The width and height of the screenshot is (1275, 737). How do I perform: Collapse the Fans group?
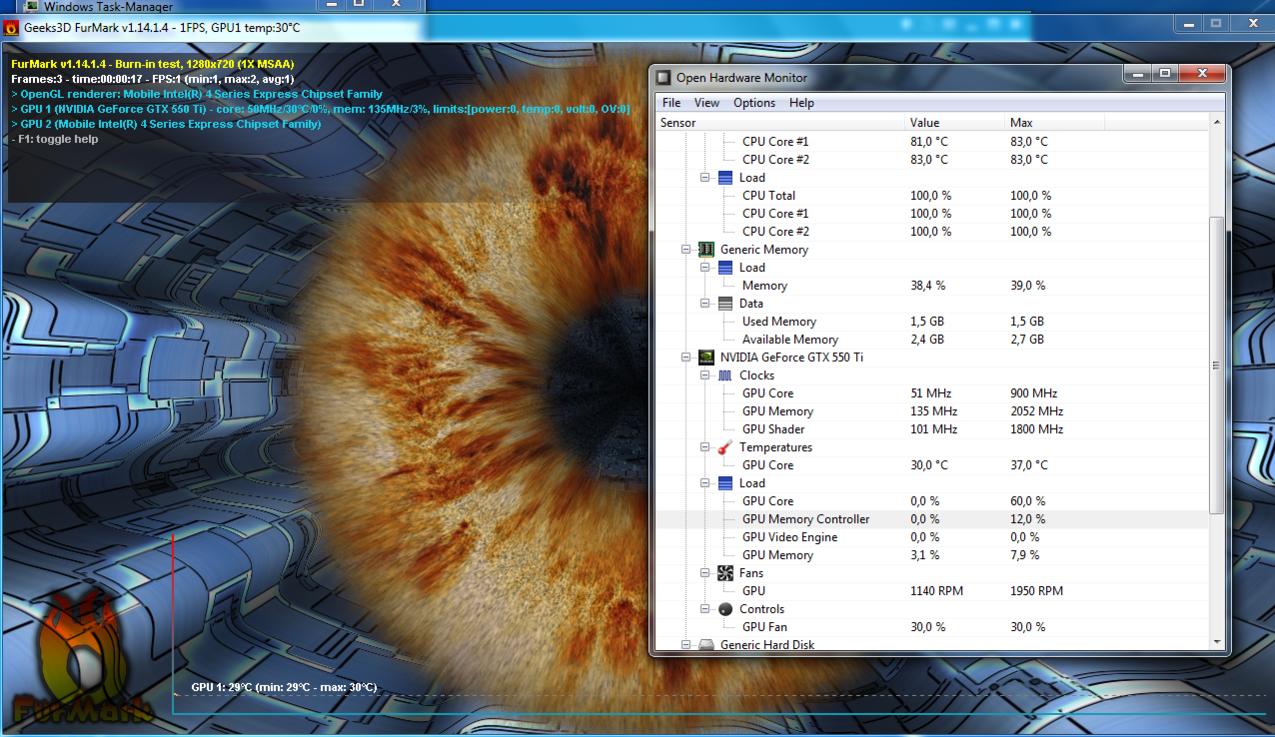pos(705,574)
